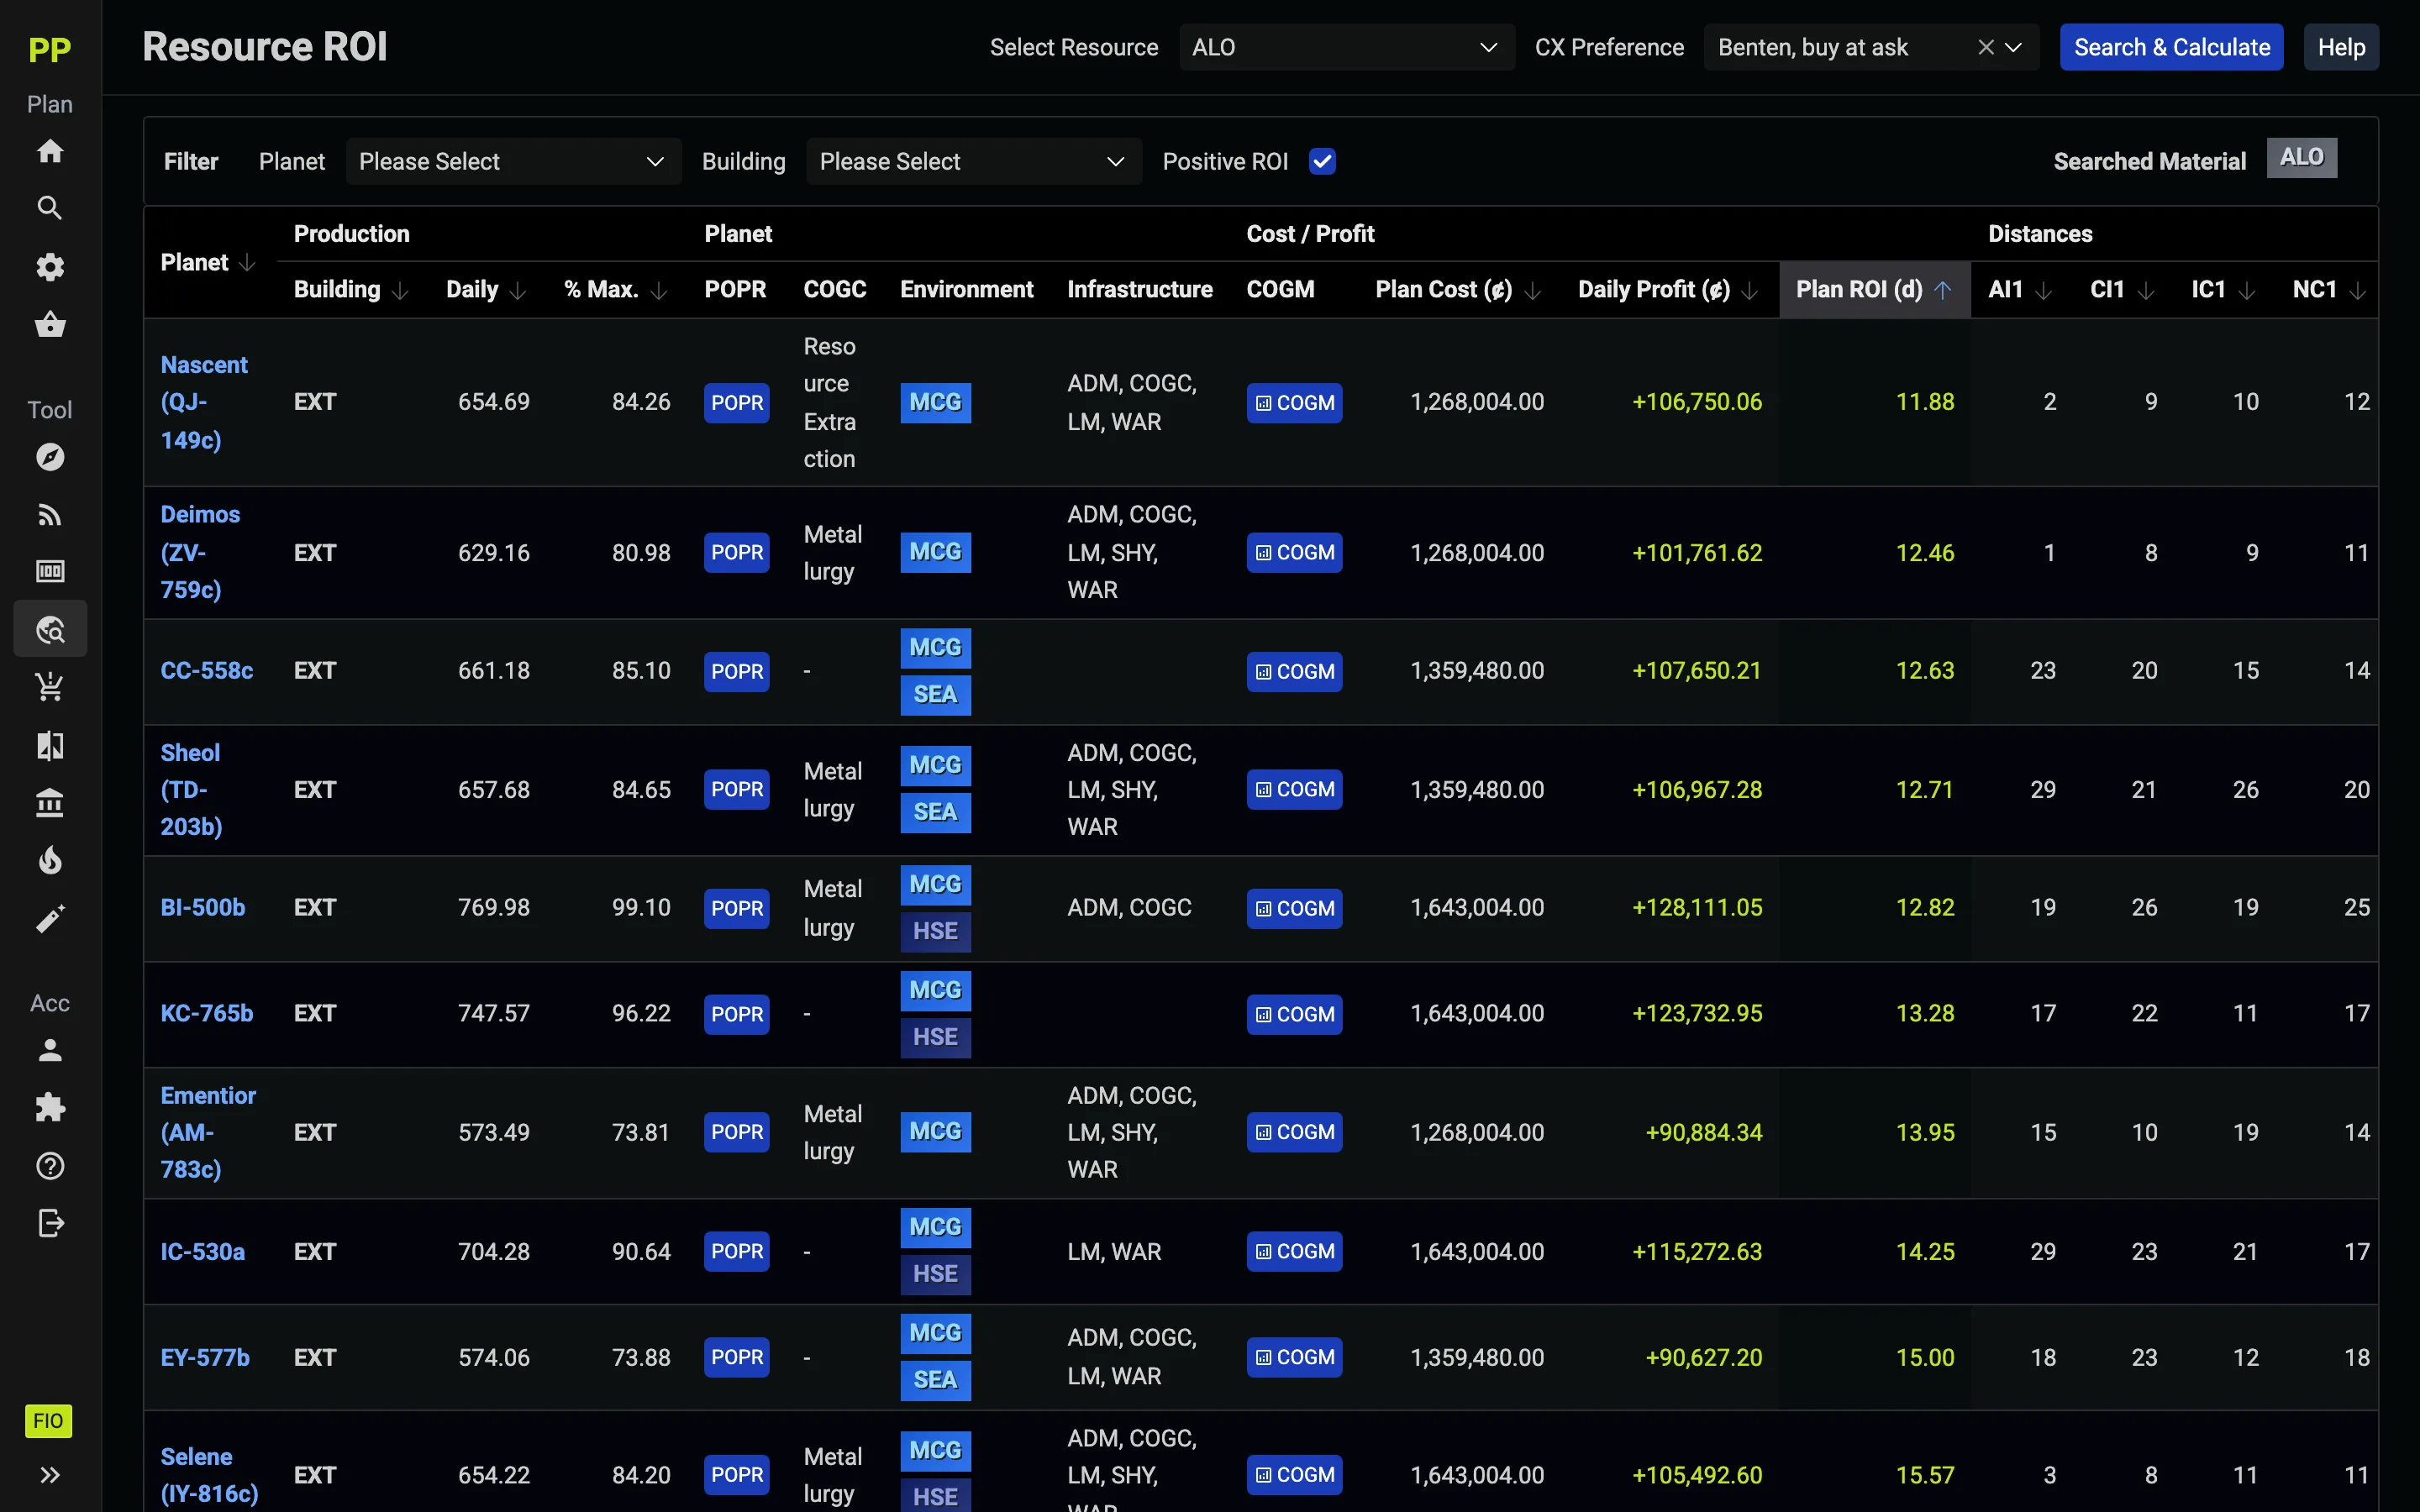Open IC-530a planet link
This screenshot has height=1512, width=2420.
tap(203, 1252)
